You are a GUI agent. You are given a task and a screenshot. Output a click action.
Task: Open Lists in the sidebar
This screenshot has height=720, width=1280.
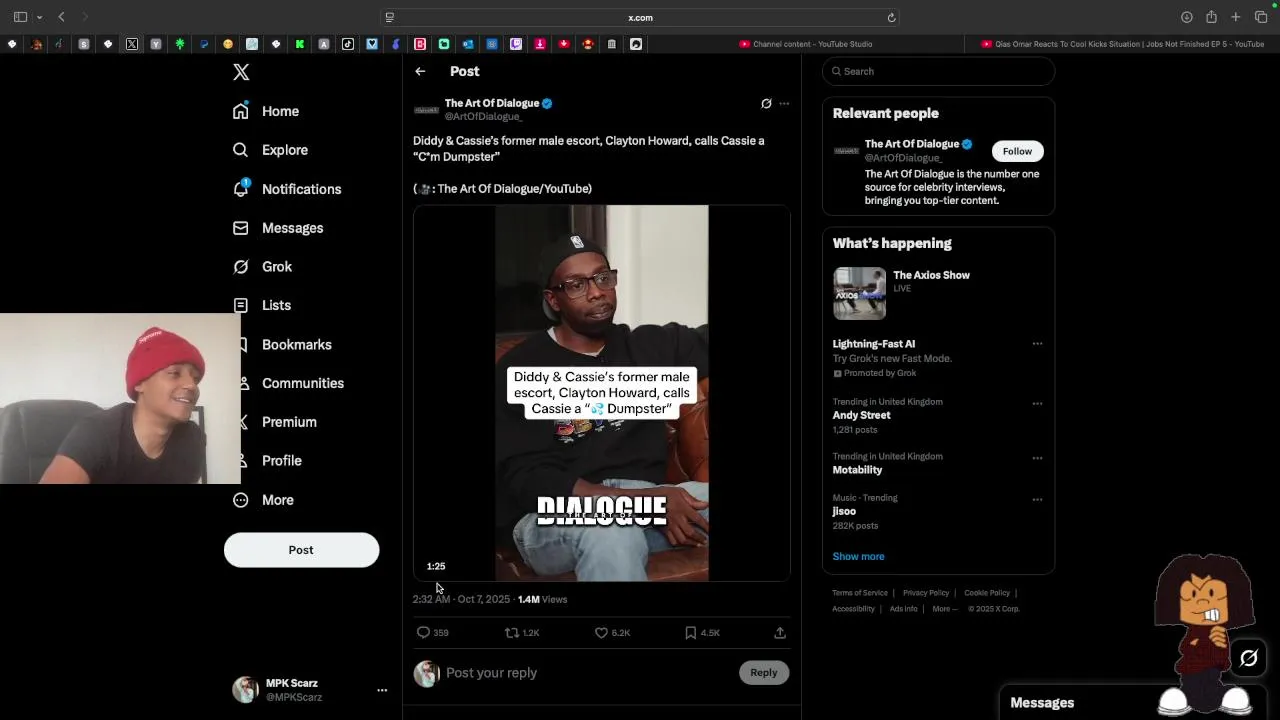[262, 305]
